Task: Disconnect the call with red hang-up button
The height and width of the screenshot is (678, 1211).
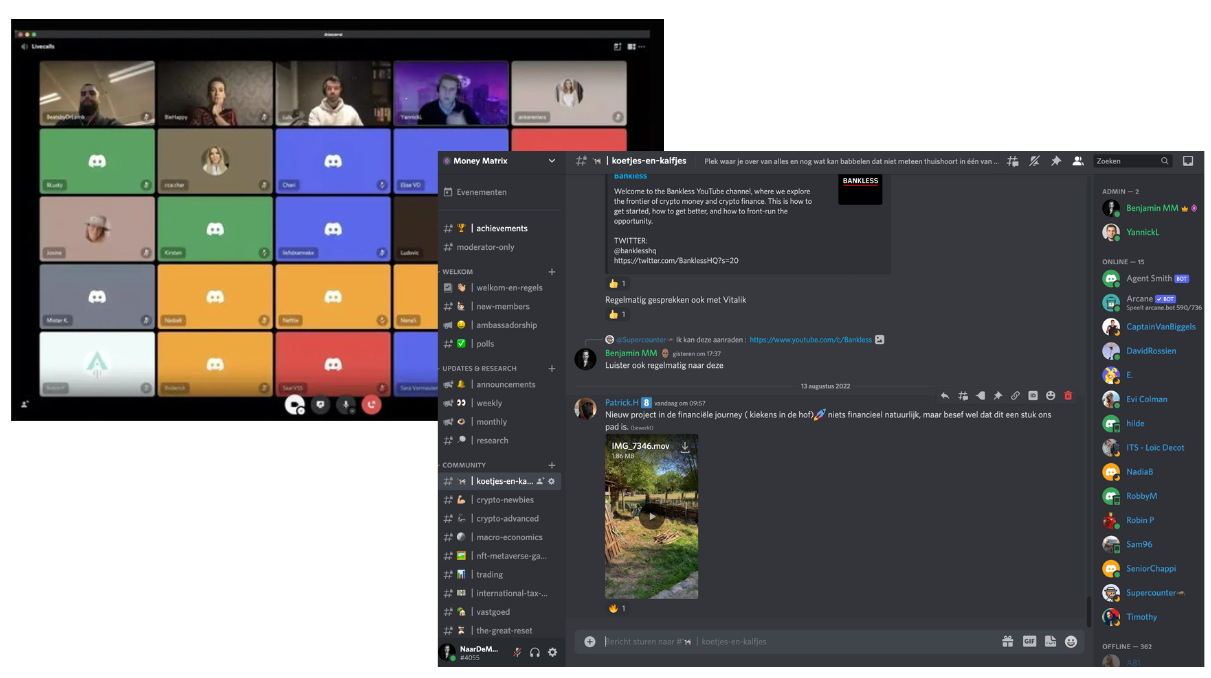Action: 372,405
